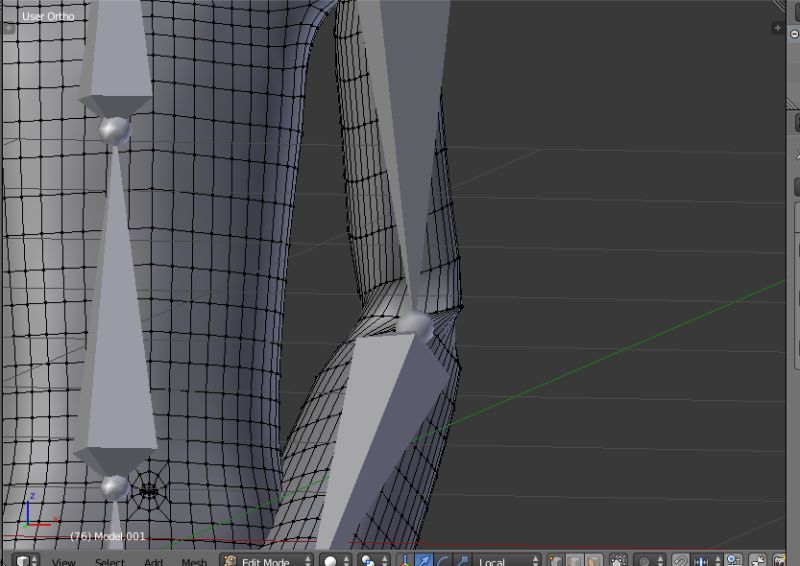Click the '(76) Model.001' object label
The image size is (800, 566).
pos(108,536)
